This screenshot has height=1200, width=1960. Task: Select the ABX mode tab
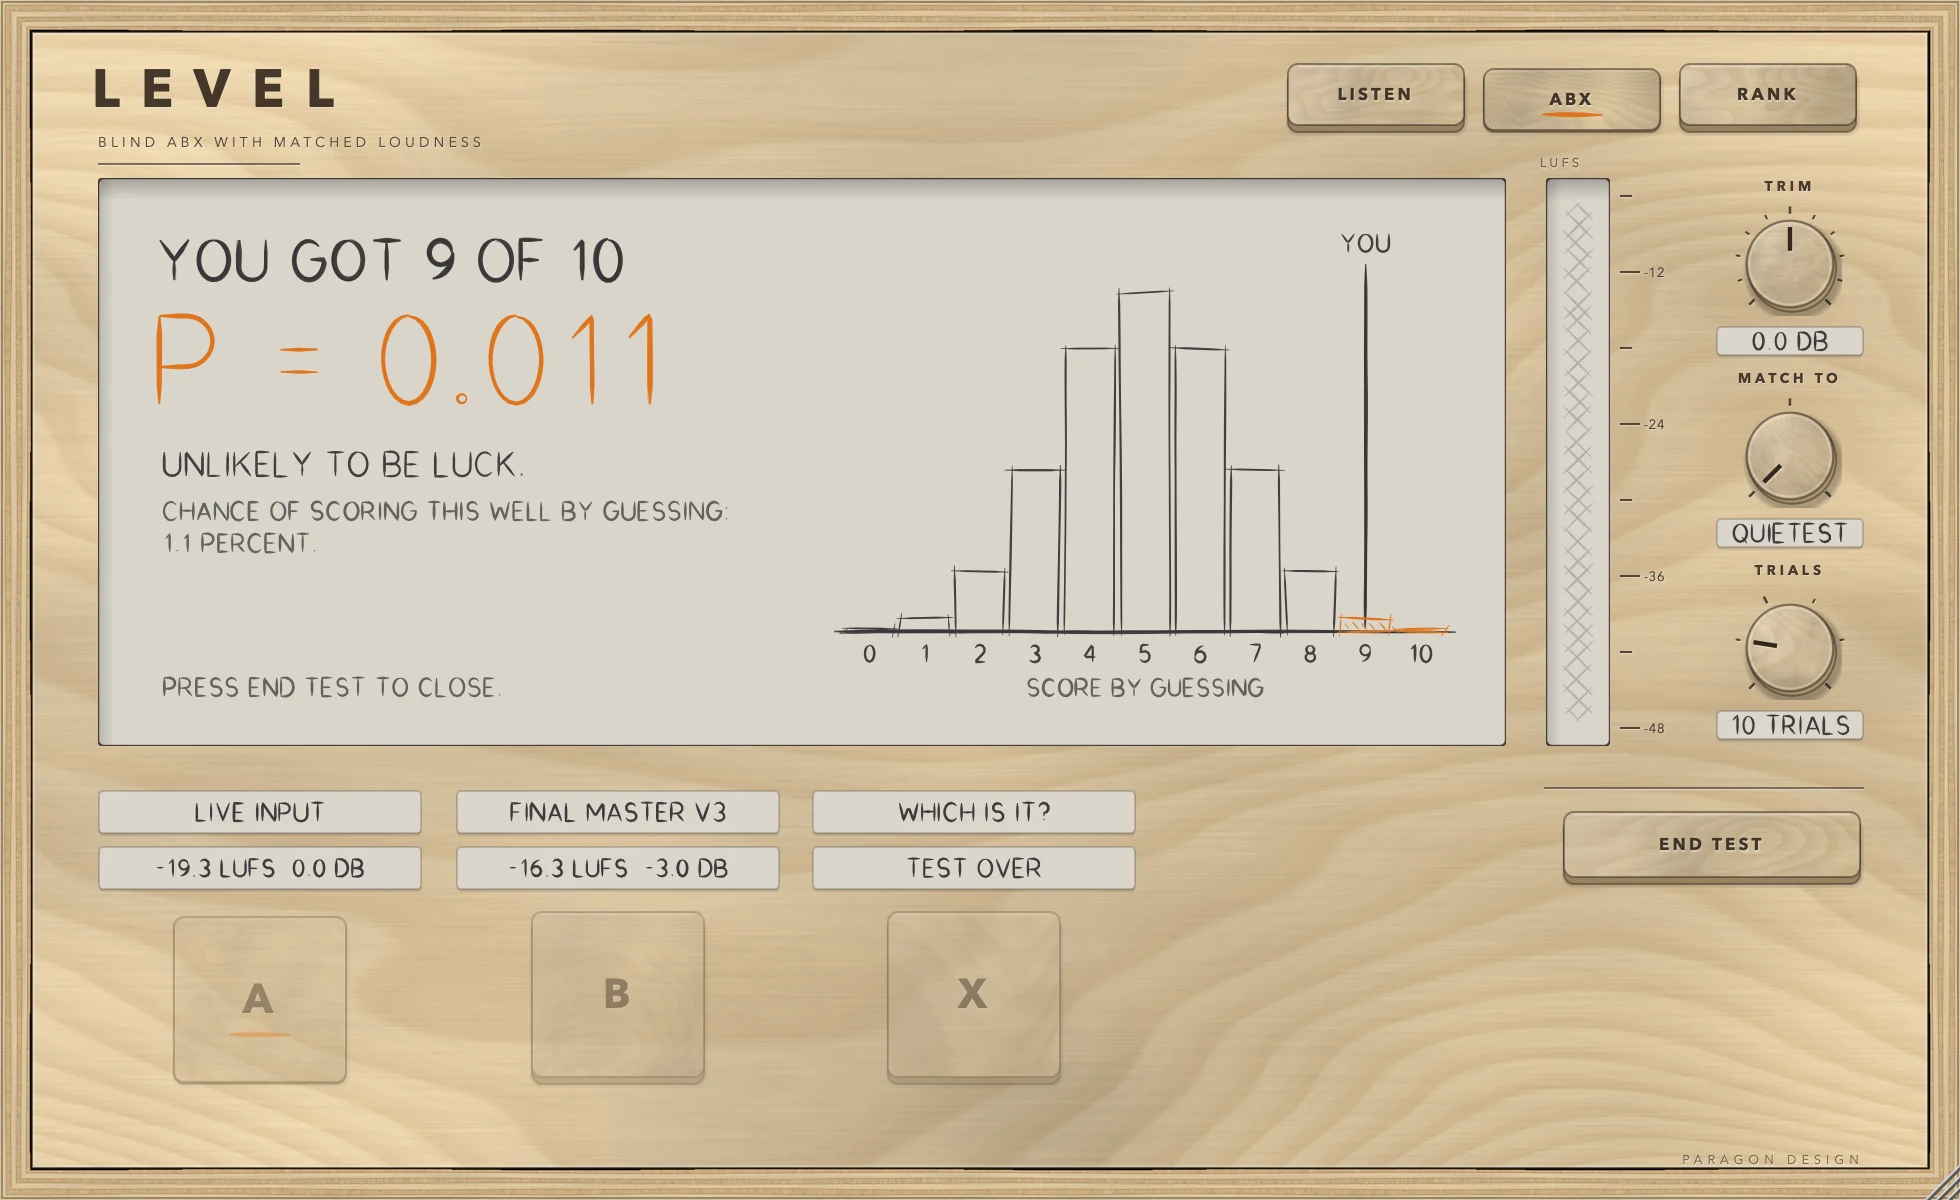pyautogui.click(x=1571, y=98)
